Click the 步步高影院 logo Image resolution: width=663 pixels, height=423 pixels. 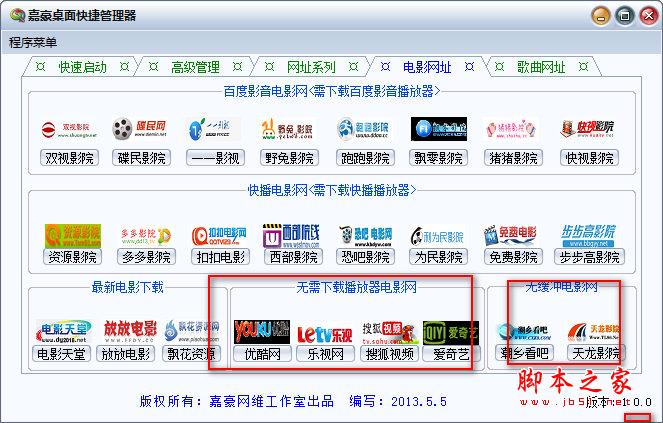click(x=588, y=236)
